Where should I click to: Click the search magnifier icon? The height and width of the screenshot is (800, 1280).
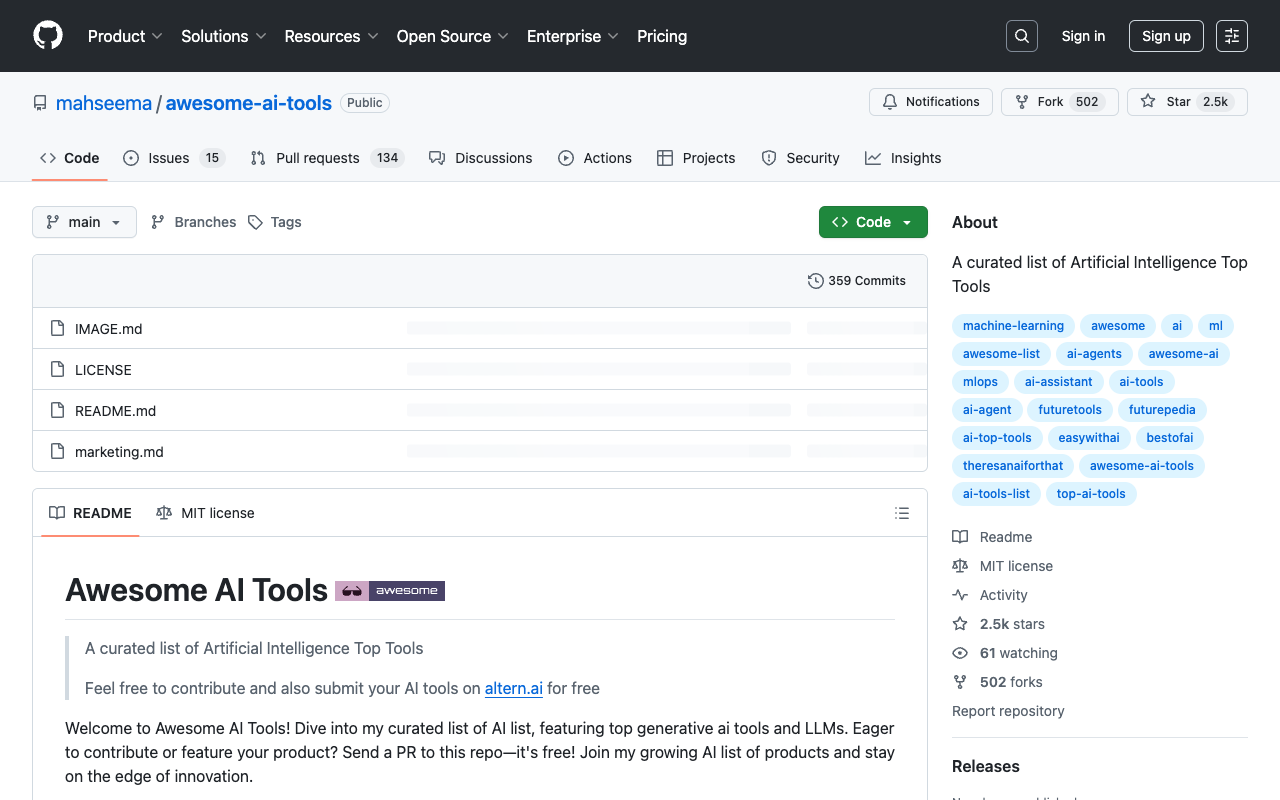point(1022,36)
